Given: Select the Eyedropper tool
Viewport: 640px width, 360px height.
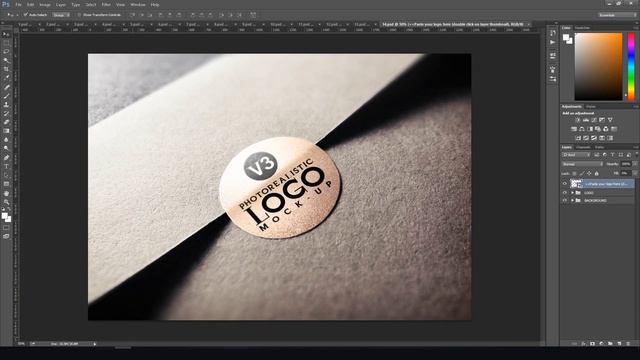Looking at the screenshot, I should tap(6, 78).
